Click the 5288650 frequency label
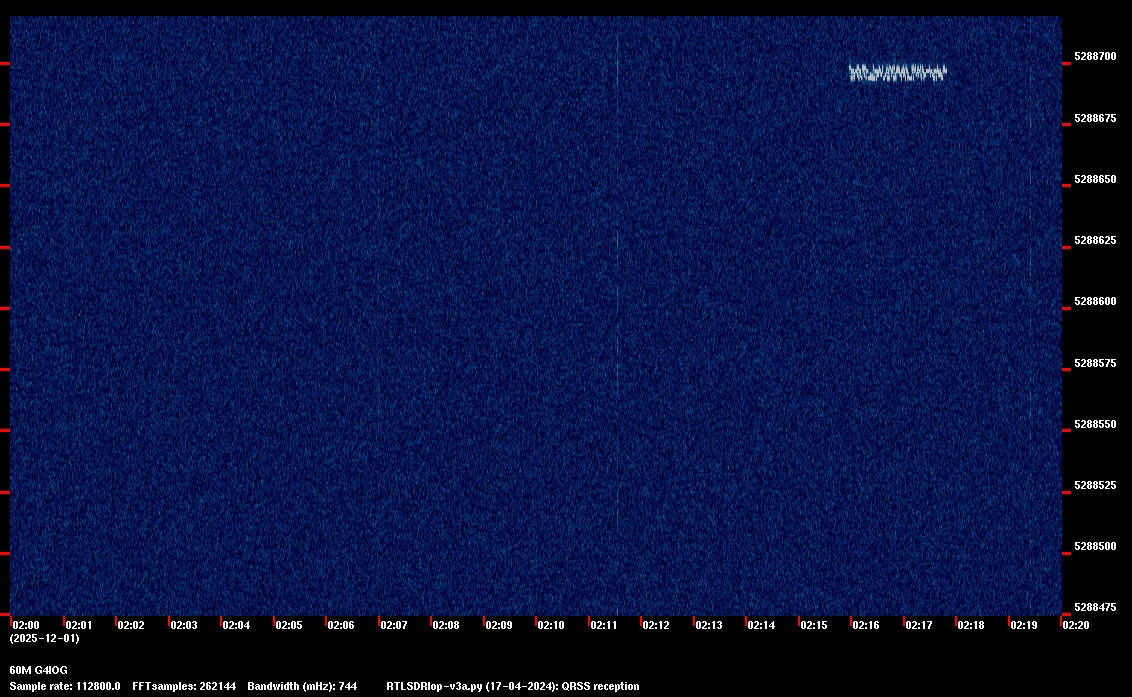 click(1094, 179)
